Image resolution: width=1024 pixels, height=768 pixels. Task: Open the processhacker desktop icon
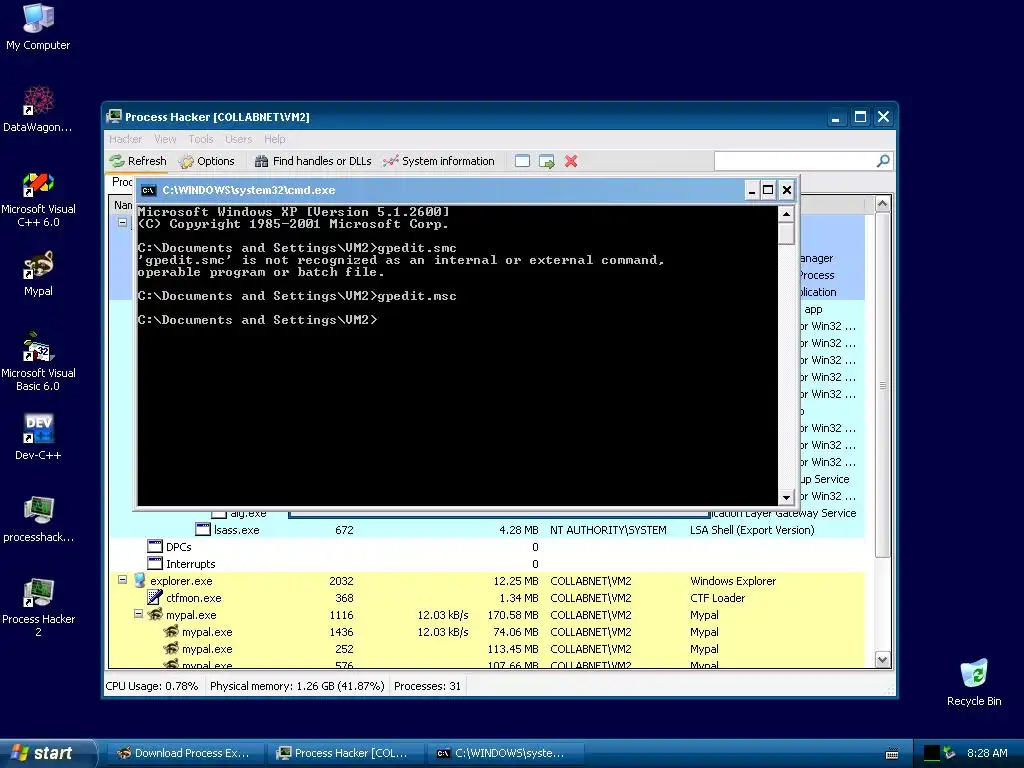[x=38, y=519]
